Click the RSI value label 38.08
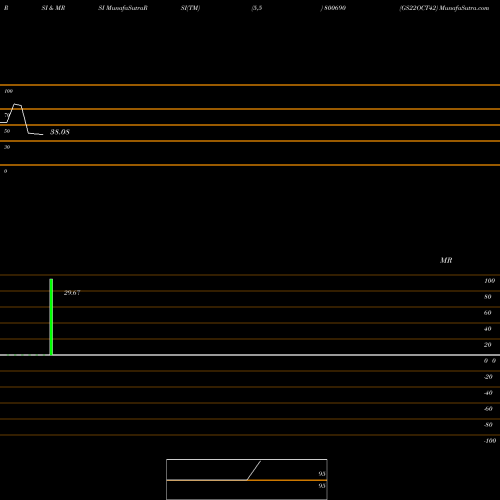The image size is (500, 500). click(60, 132)
